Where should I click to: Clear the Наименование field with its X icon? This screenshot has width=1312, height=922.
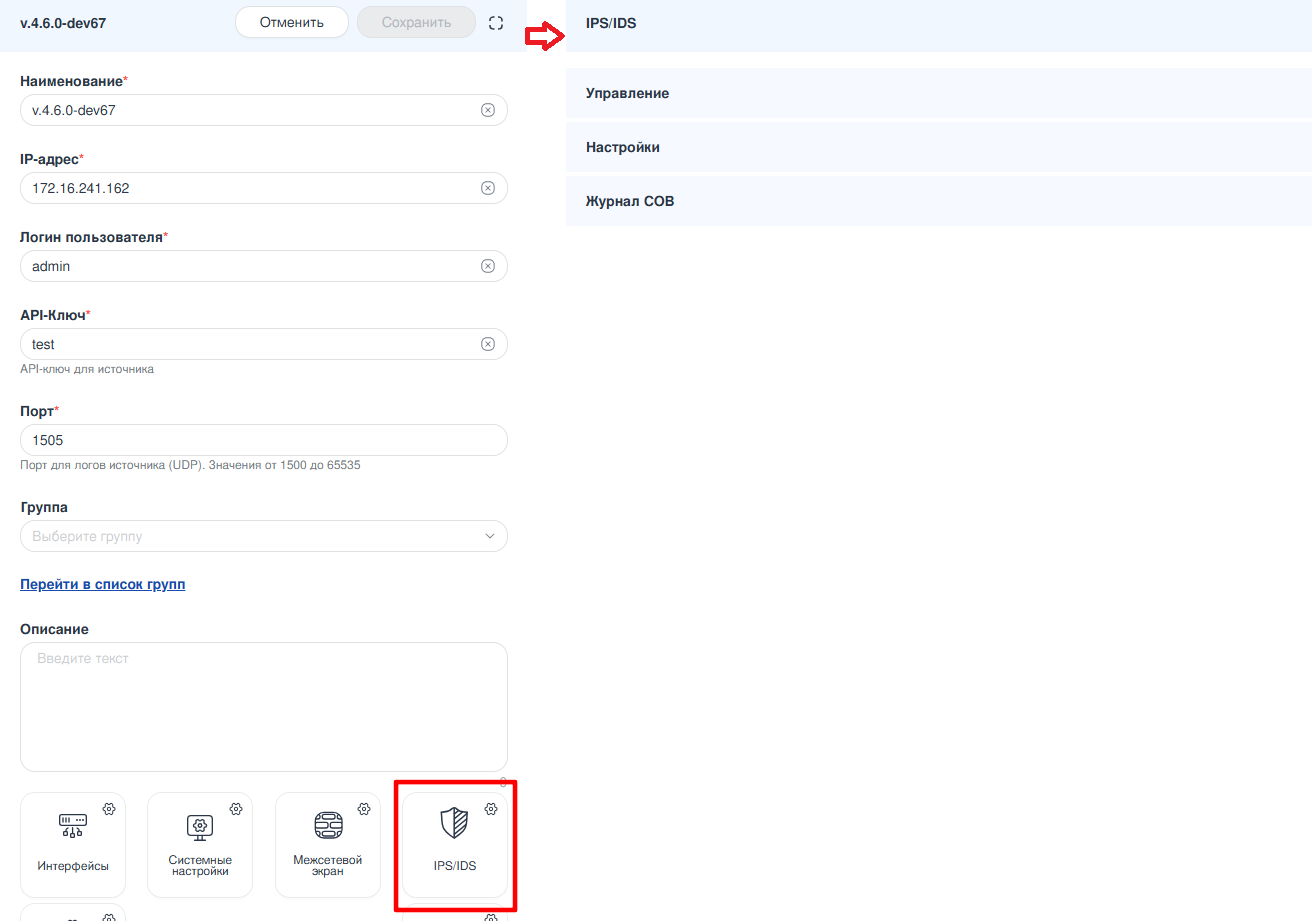488,110
